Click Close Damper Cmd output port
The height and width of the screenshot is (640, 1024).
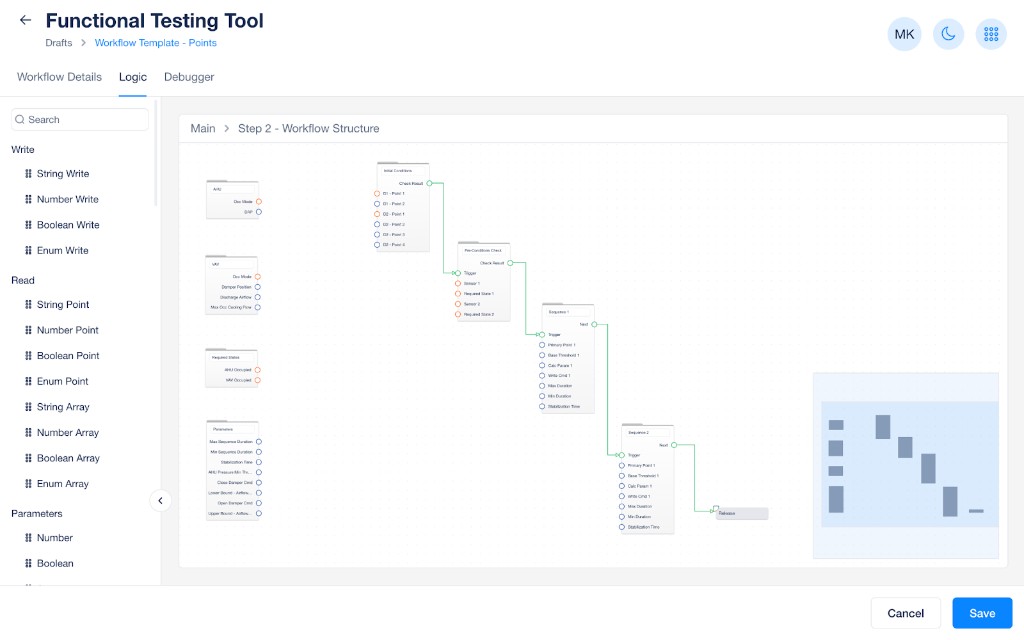259,483
